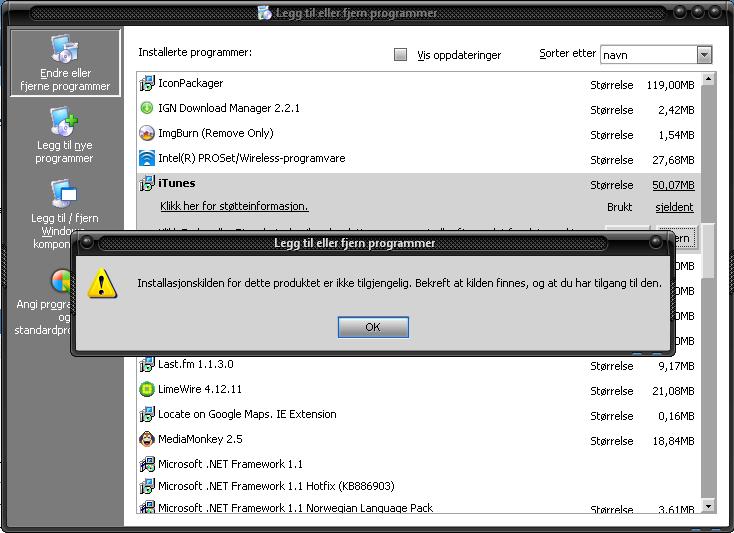Image resolution: width=734 pixels, height=533 pixels.
Task: Select Intel(R) PROSet/Wireless-programvare entry
Action: (x=252, y=158)
